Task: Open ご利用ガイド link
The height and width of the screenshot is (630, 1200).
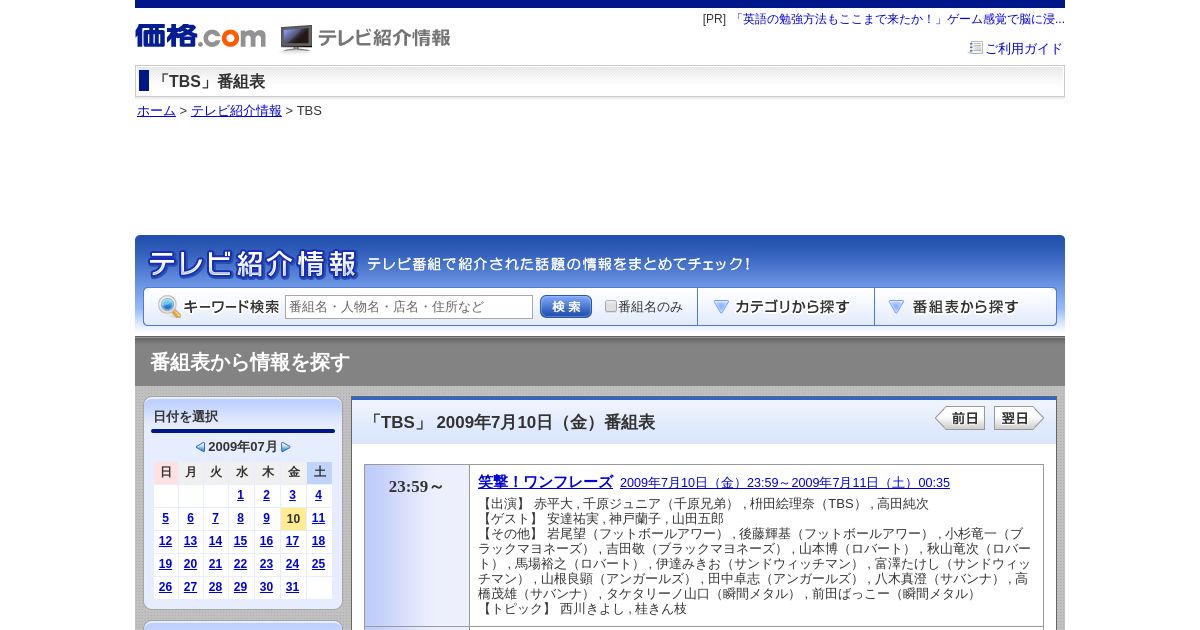Action: pyautogui.click(x=1024, y=49)
